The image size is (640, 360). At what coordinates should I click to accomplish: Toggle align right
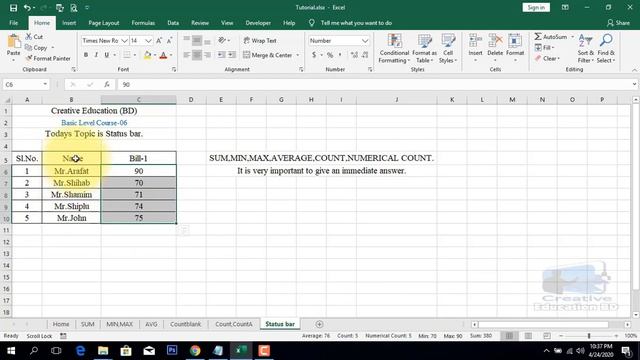coord(207,55)
